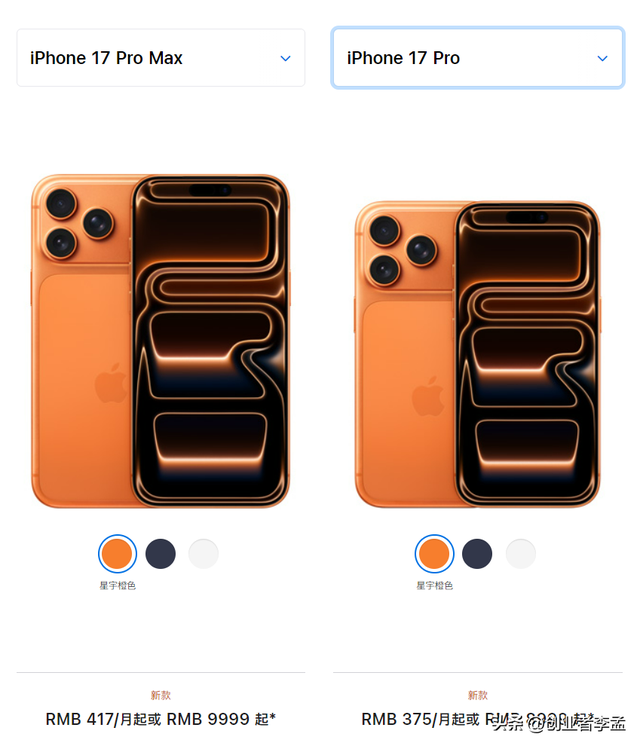Click the 星宇橙色 label under Pro Max swatches
640x746 pixels.
[118, 586]
